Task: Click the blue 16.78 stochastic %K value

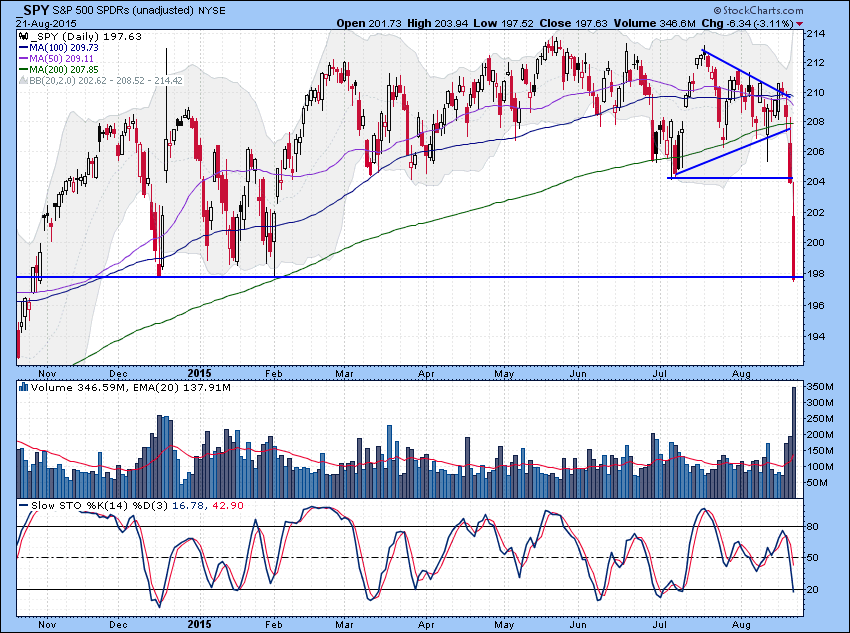Action: click(188, 506)
